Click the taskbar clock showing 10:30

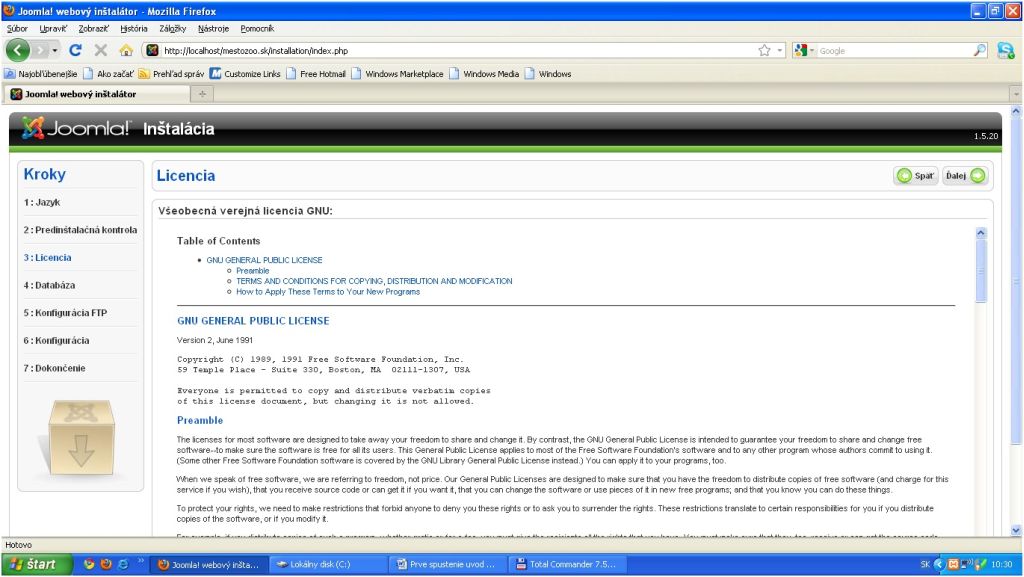1001,564
